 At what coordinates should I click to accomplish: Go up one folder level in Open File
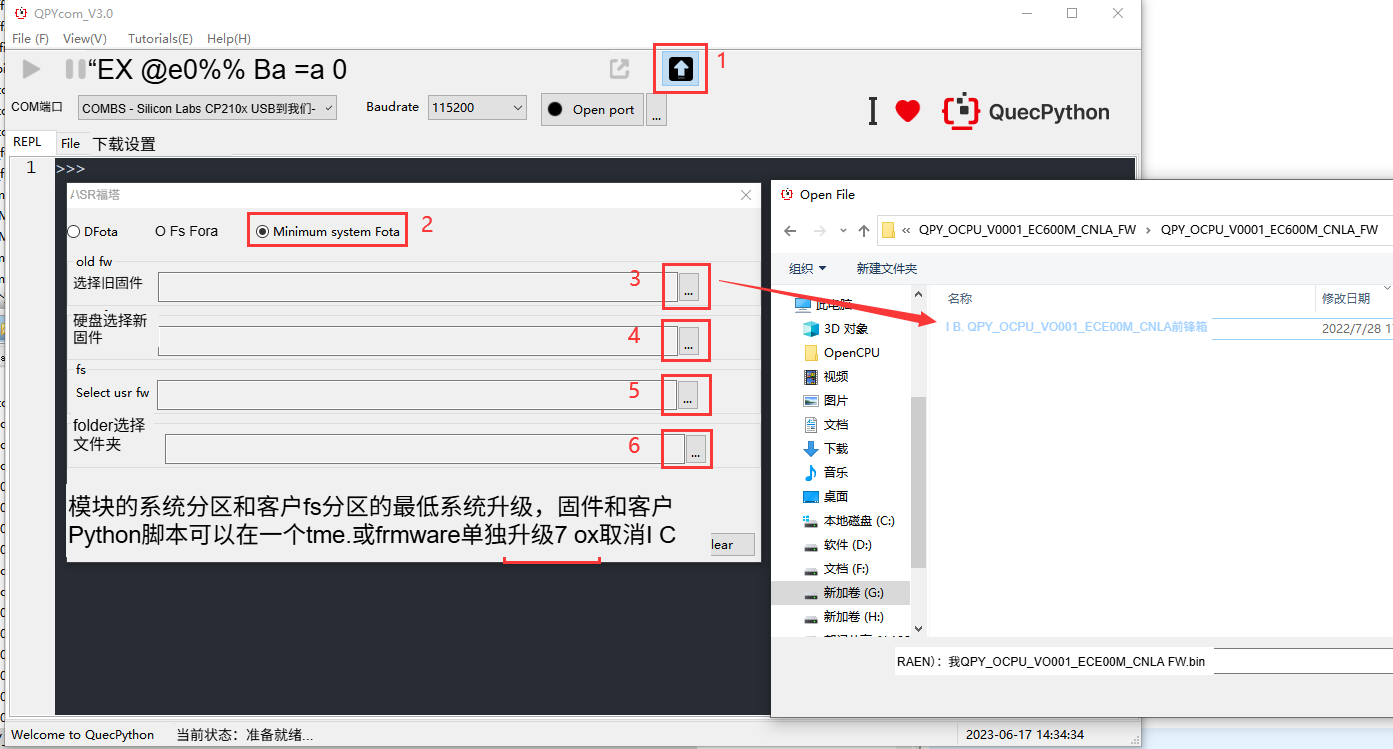(864, 230)
